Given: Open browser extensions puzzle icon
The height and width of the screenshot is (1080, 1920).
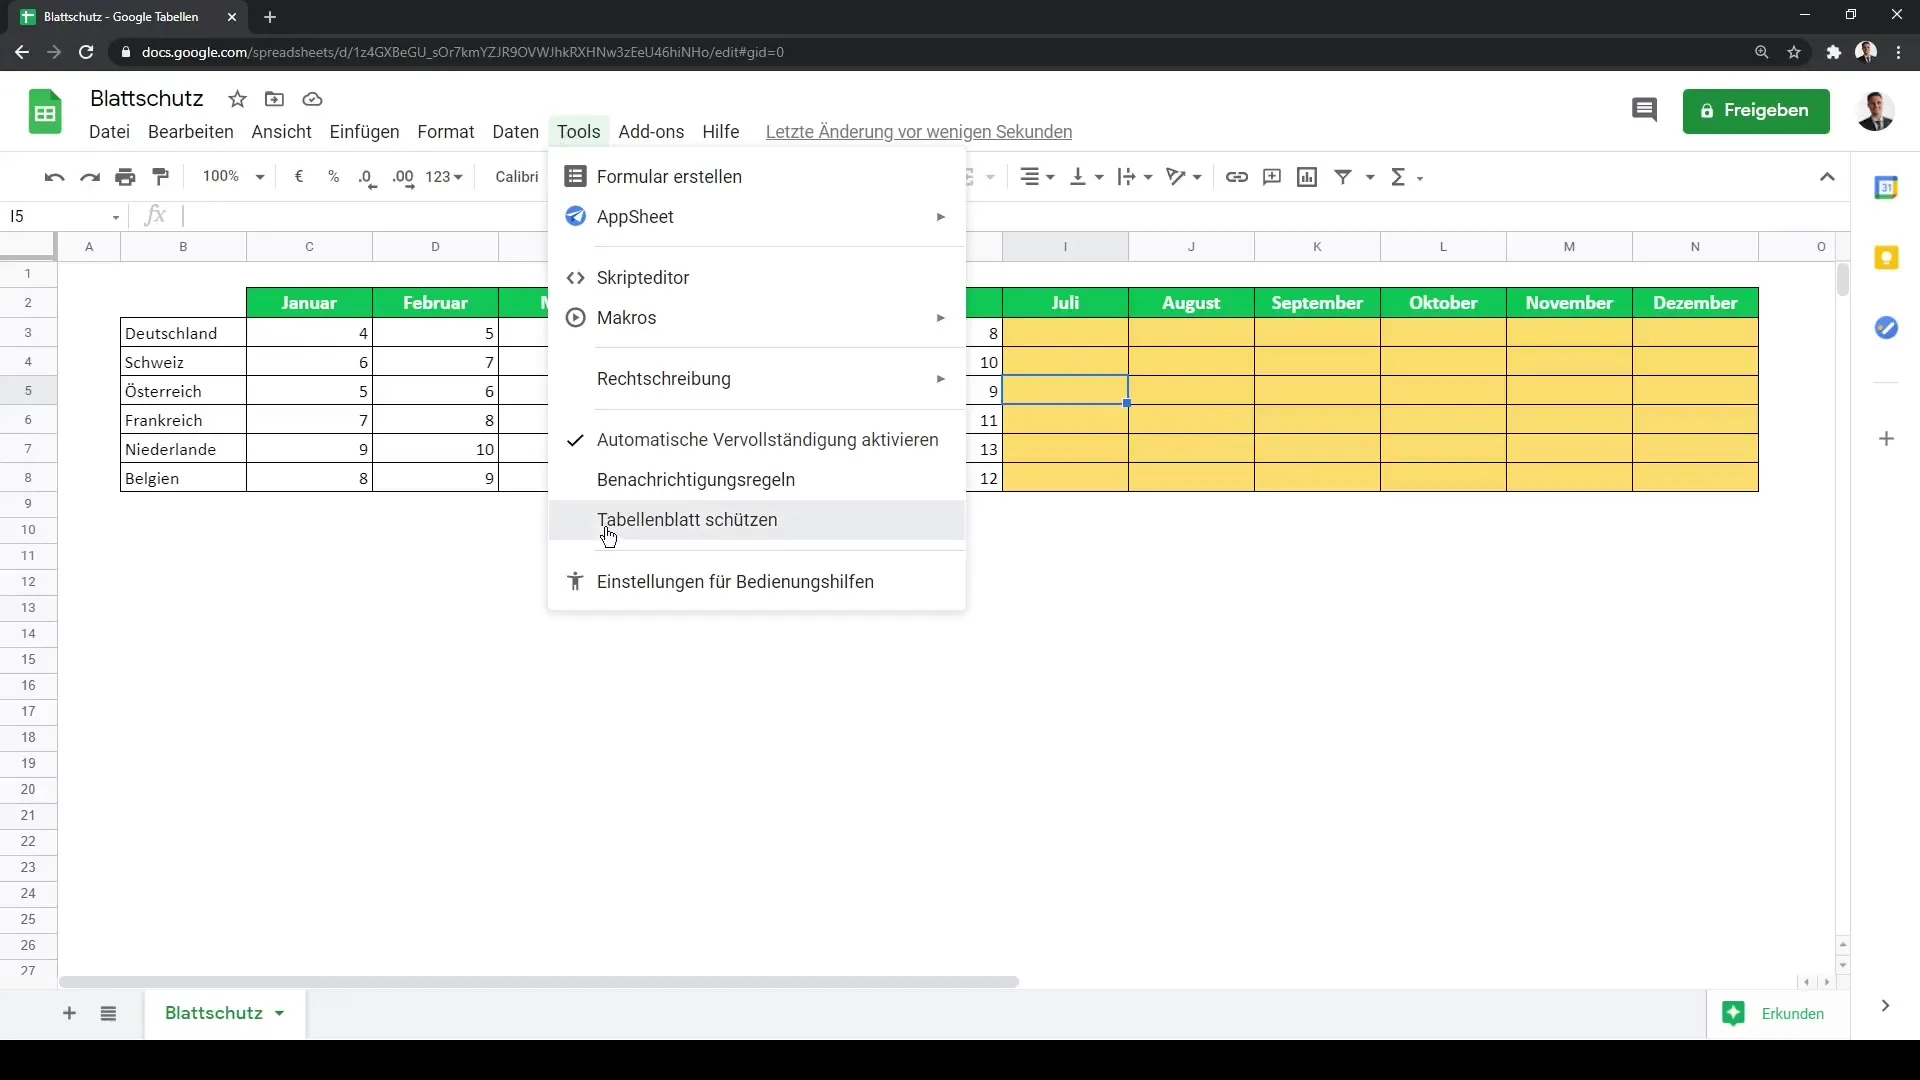Looking at the screenshot, I should tap(1833, 52).
